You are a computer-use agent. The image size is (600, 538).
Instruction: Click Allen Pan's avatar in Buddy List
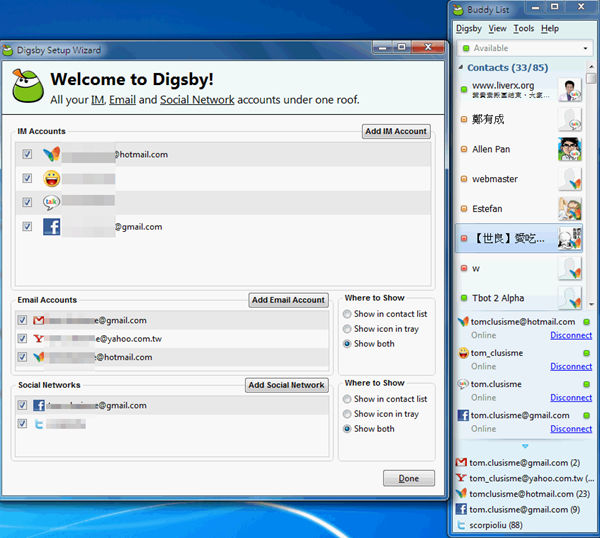pyautogui.click(x=570, y=149)
